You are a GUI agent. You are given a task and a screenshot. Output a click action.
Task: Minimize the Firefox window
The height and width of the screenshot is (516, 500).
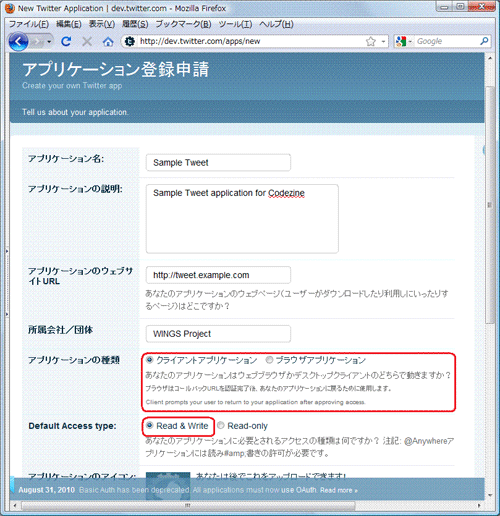pyautogui.click(x=445, y=7)
